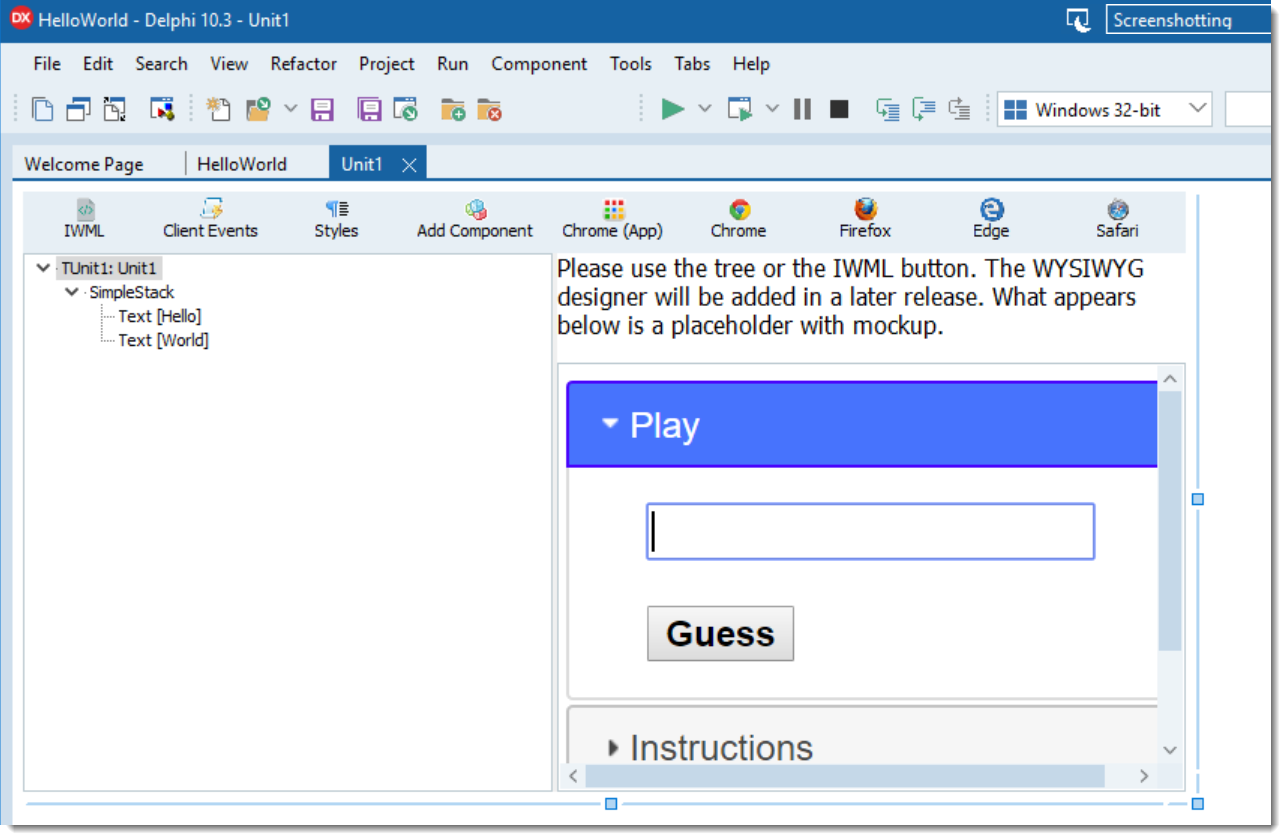Click the IWML icon button
The width and height of the screenshot is (1286, 840).
tap(84, 219)
